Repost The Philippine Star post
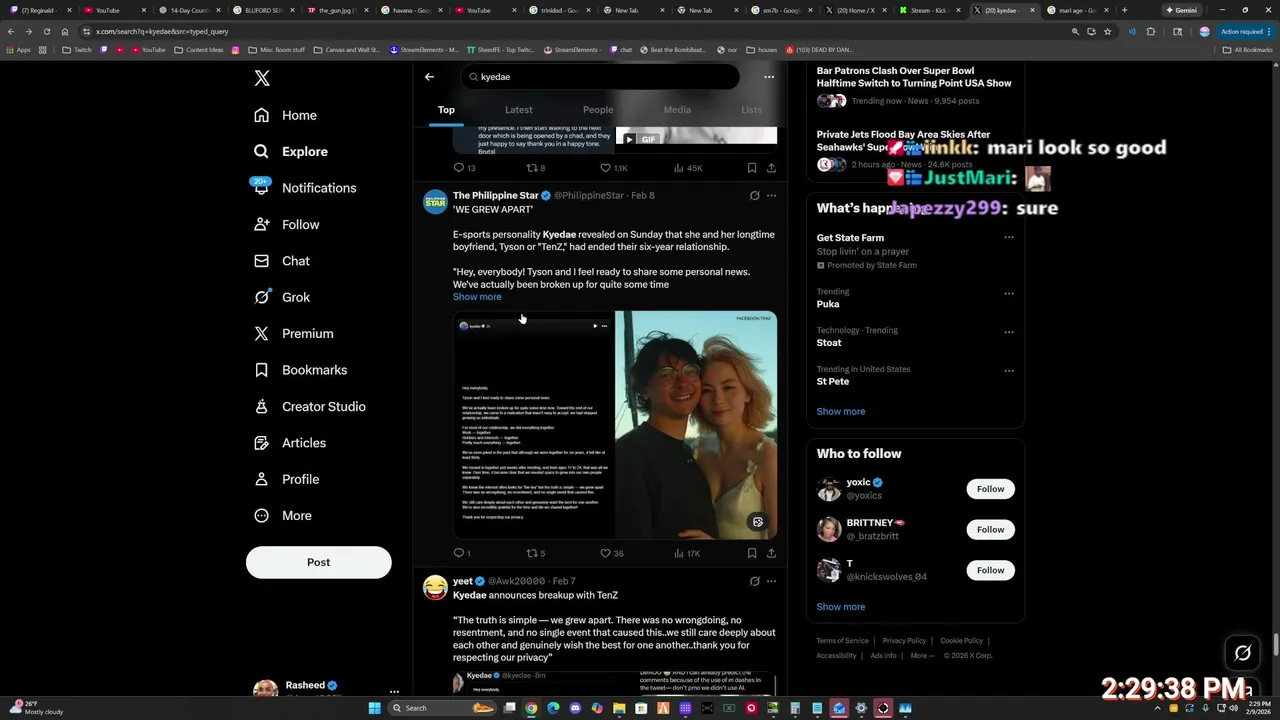 pos(536,553)
